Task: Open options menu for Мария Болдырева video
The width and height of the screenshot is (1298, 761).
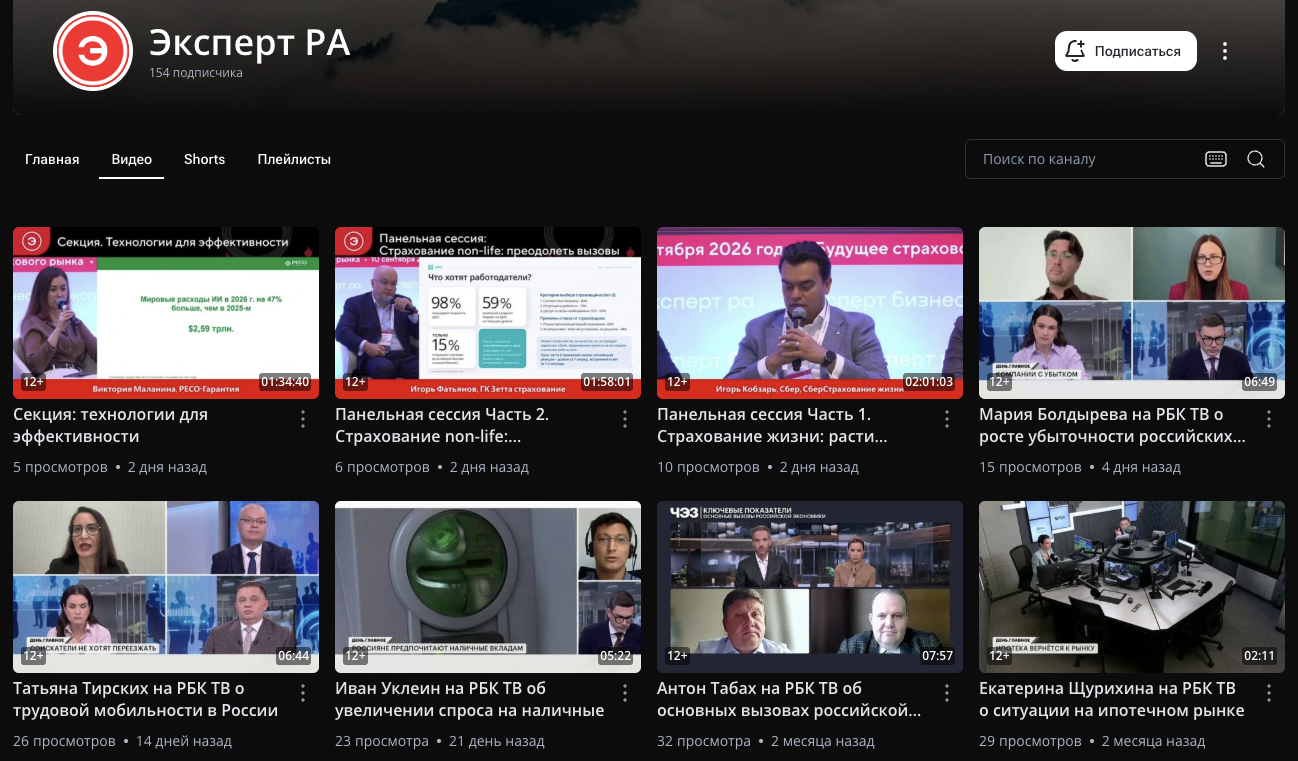Action: click(x=1269, y=419)
